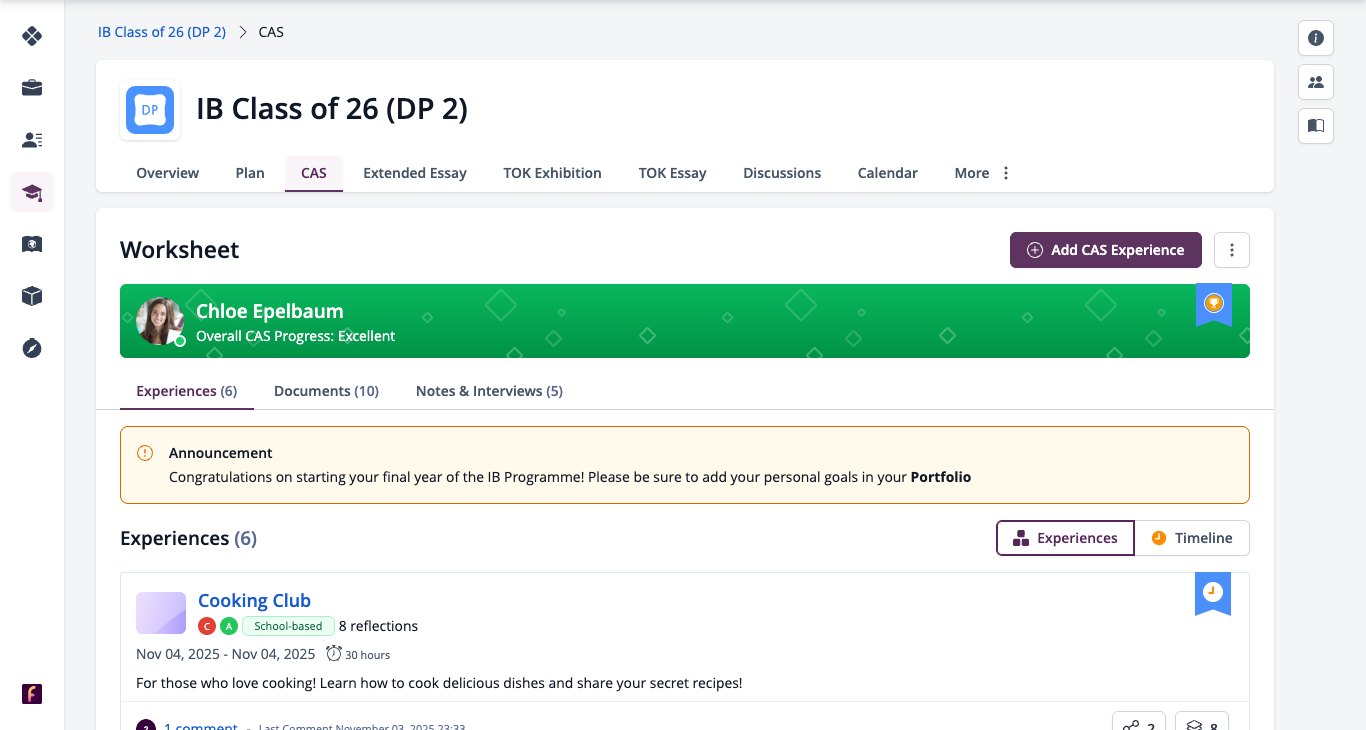Click the people list sidebar icon
This screenshot has width=1366, height=730.
click(x=32, y=140)
